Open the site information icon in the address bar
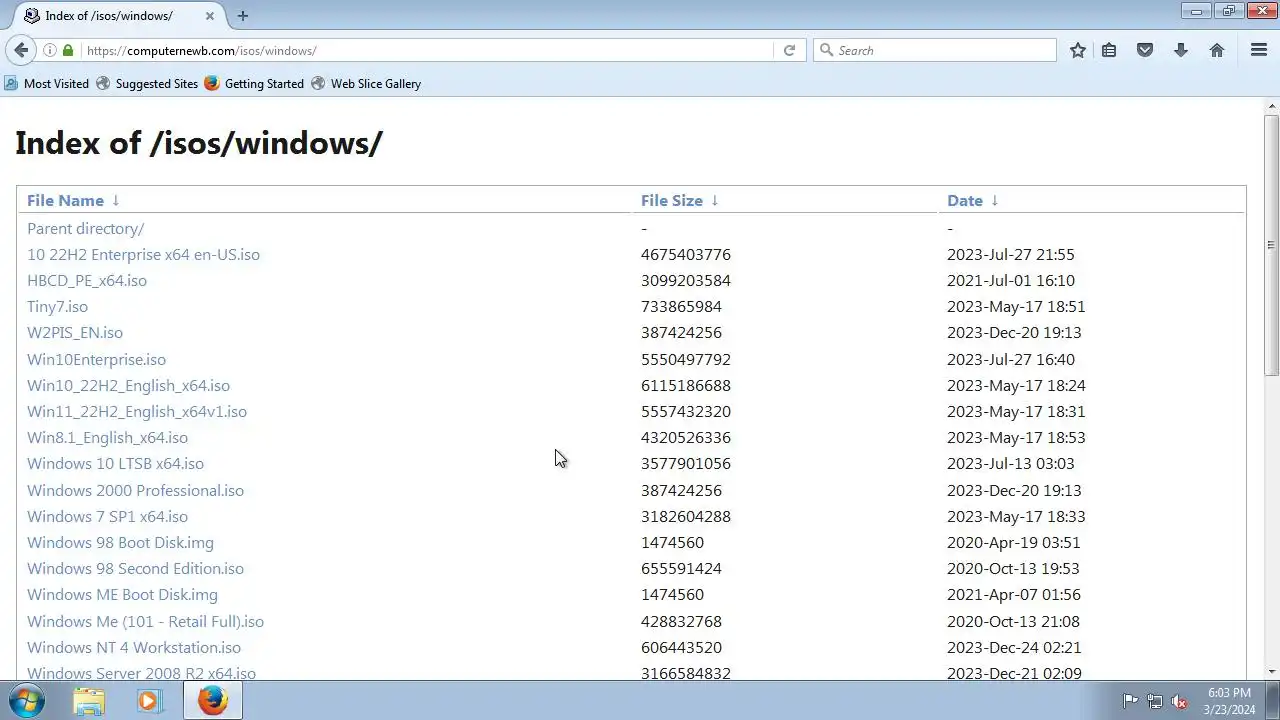This screenshot has height=720, width=1280. click(49, 50)
